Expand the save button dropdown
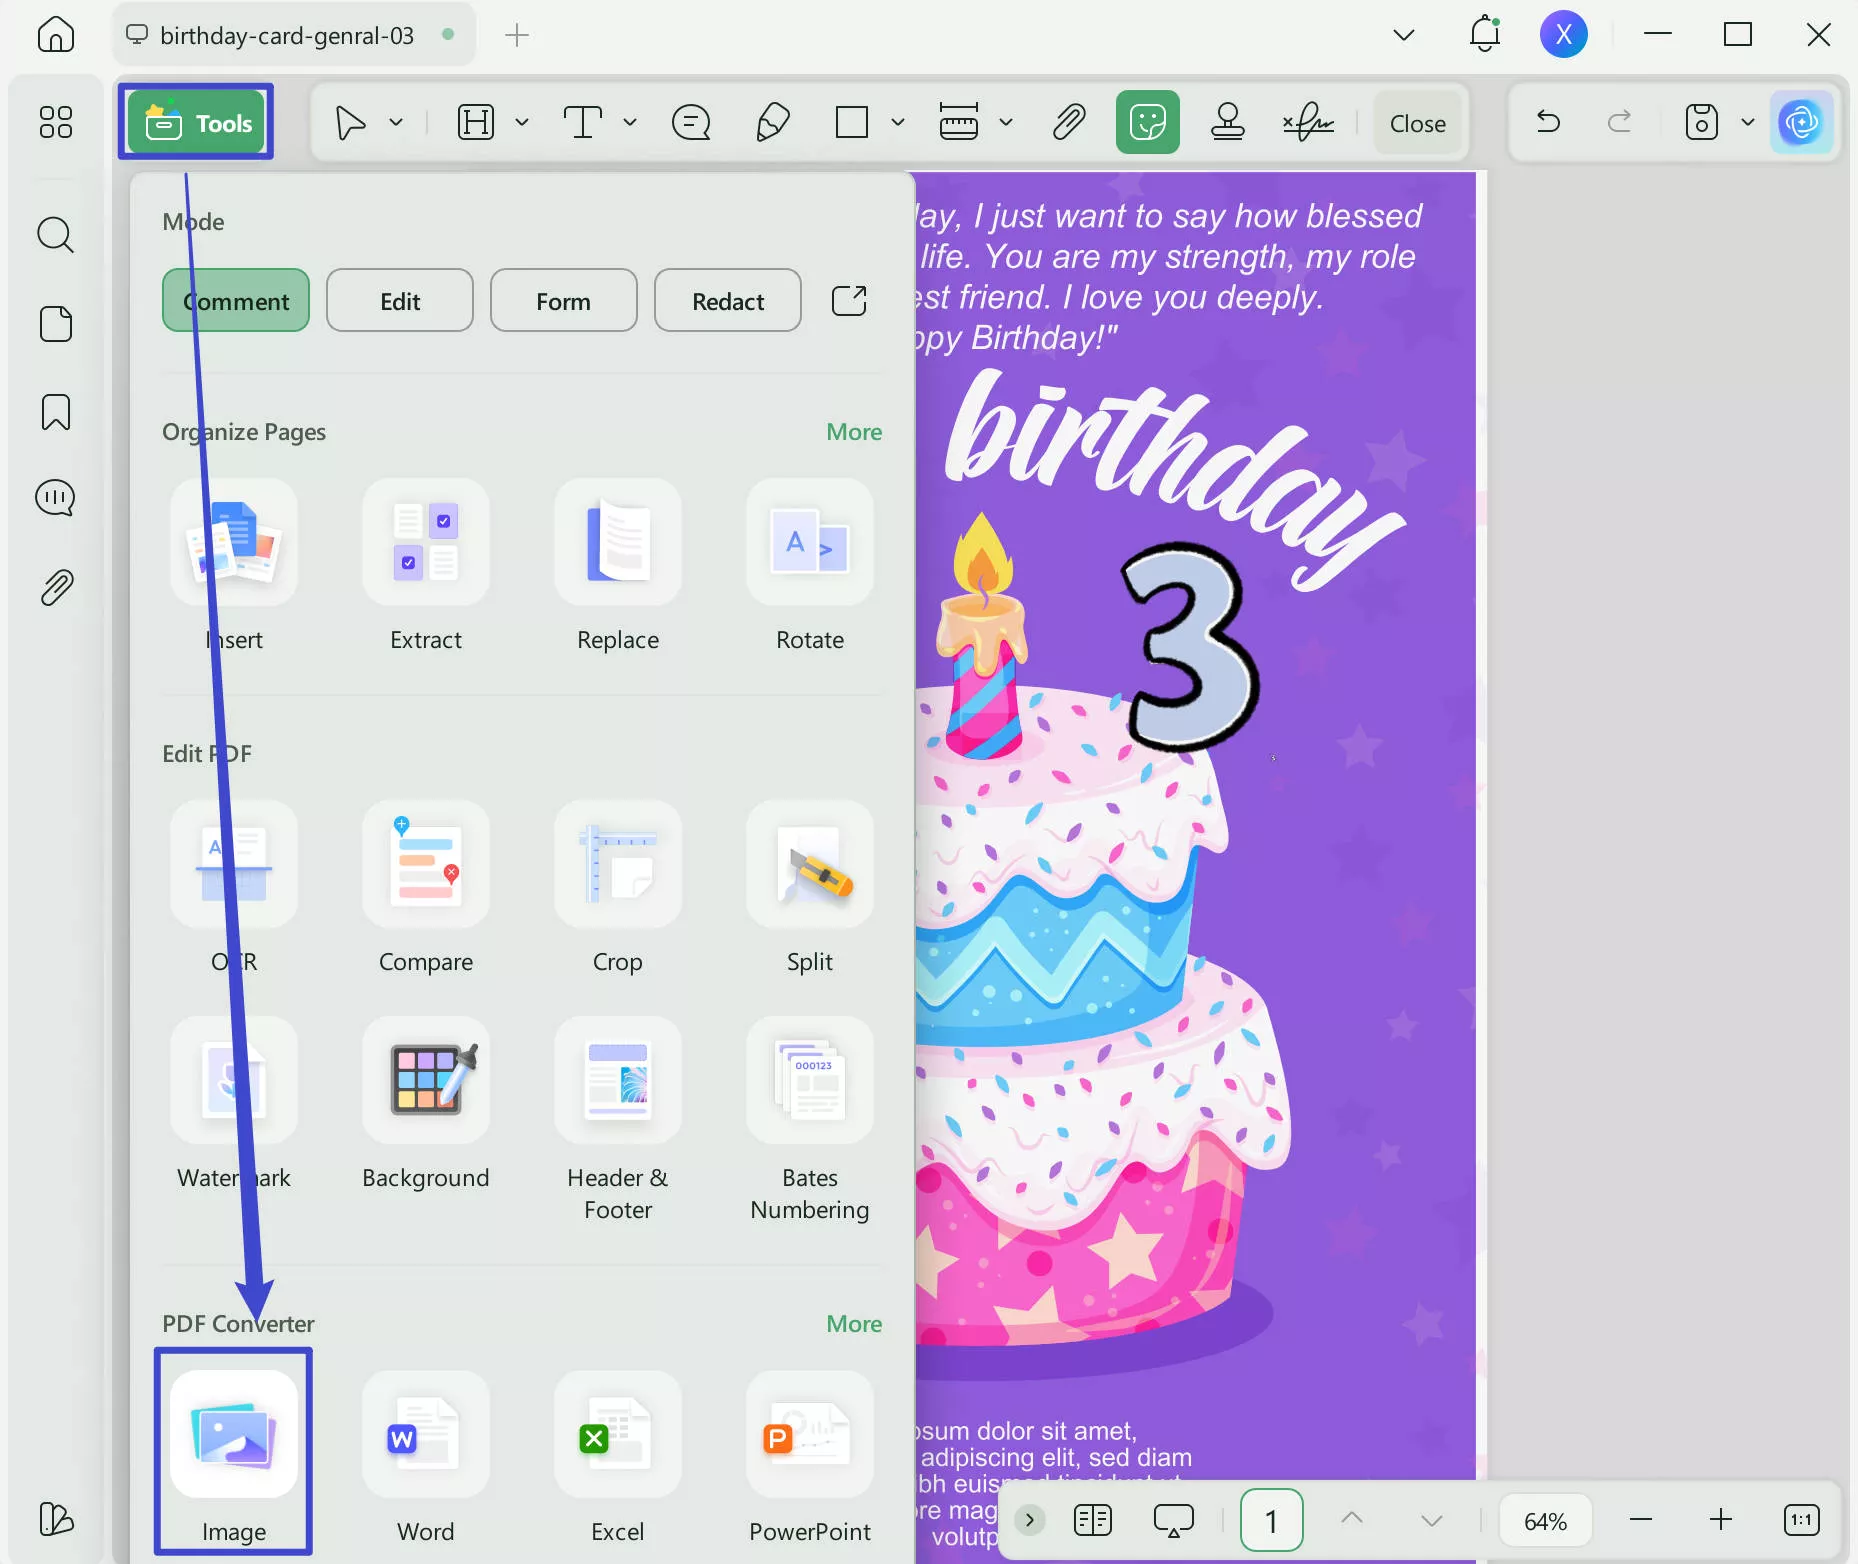Screen dimensions: 1858x1564 (1747, 122)
